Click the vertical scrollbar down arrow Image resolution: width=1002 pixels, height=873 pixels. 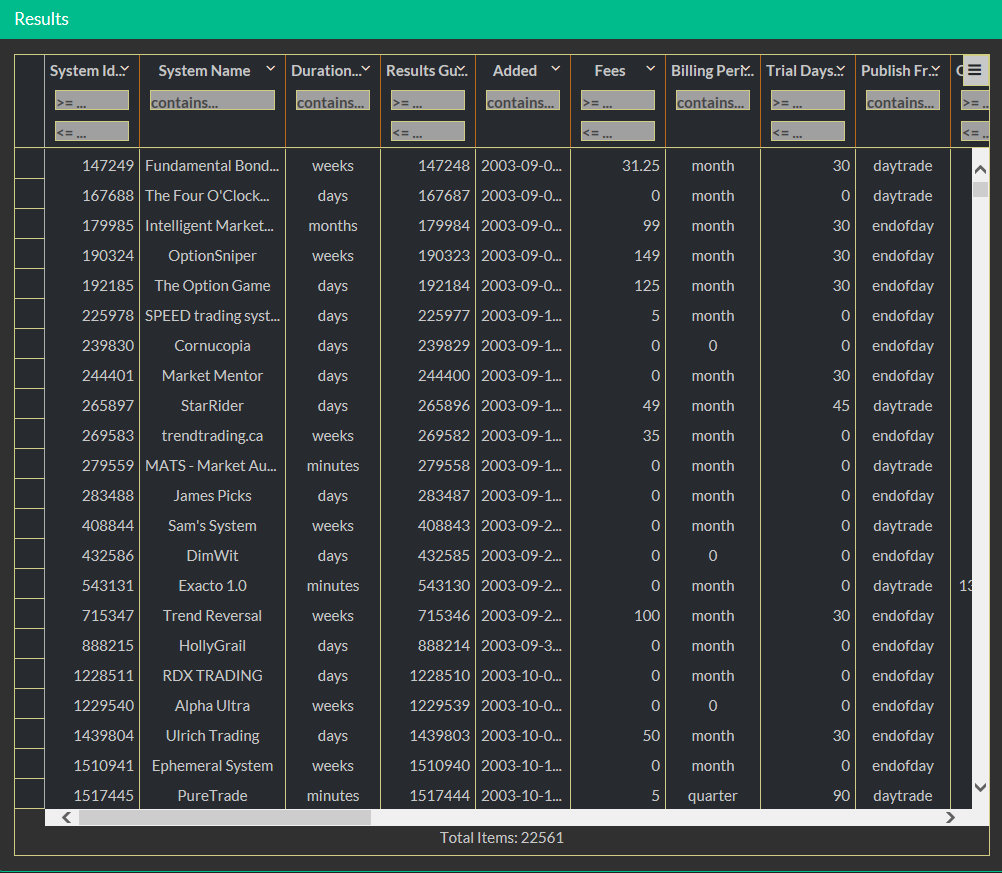pyautogui.click(x=980, y=787)
